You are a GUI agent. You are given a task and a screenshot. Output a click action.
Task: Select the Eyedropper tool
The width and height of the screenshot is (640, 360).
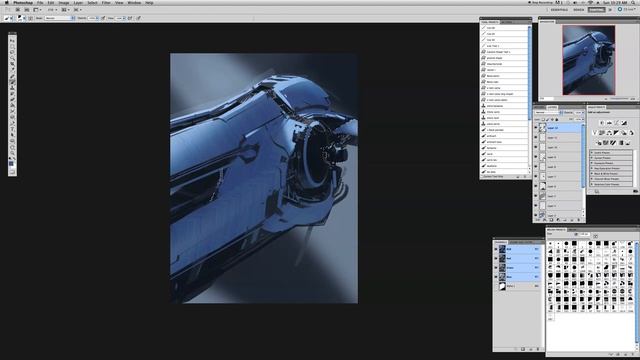[12, 70]
